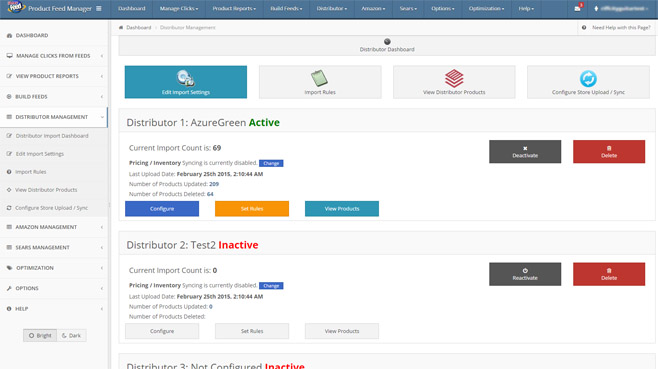Click the Help question icon in sidebar
The image size is (658, 369).
pos(9,309)
